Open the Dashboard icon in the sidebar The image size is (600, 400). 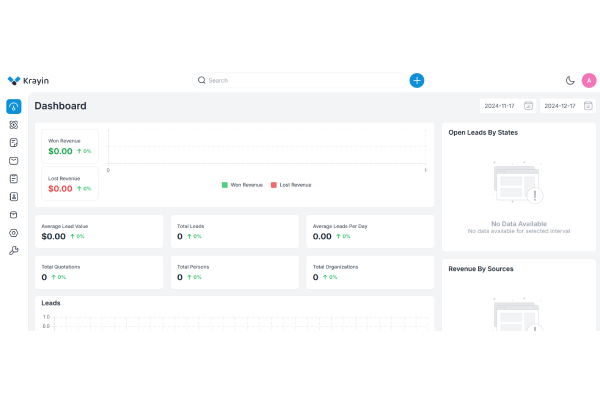click(14, 107)
